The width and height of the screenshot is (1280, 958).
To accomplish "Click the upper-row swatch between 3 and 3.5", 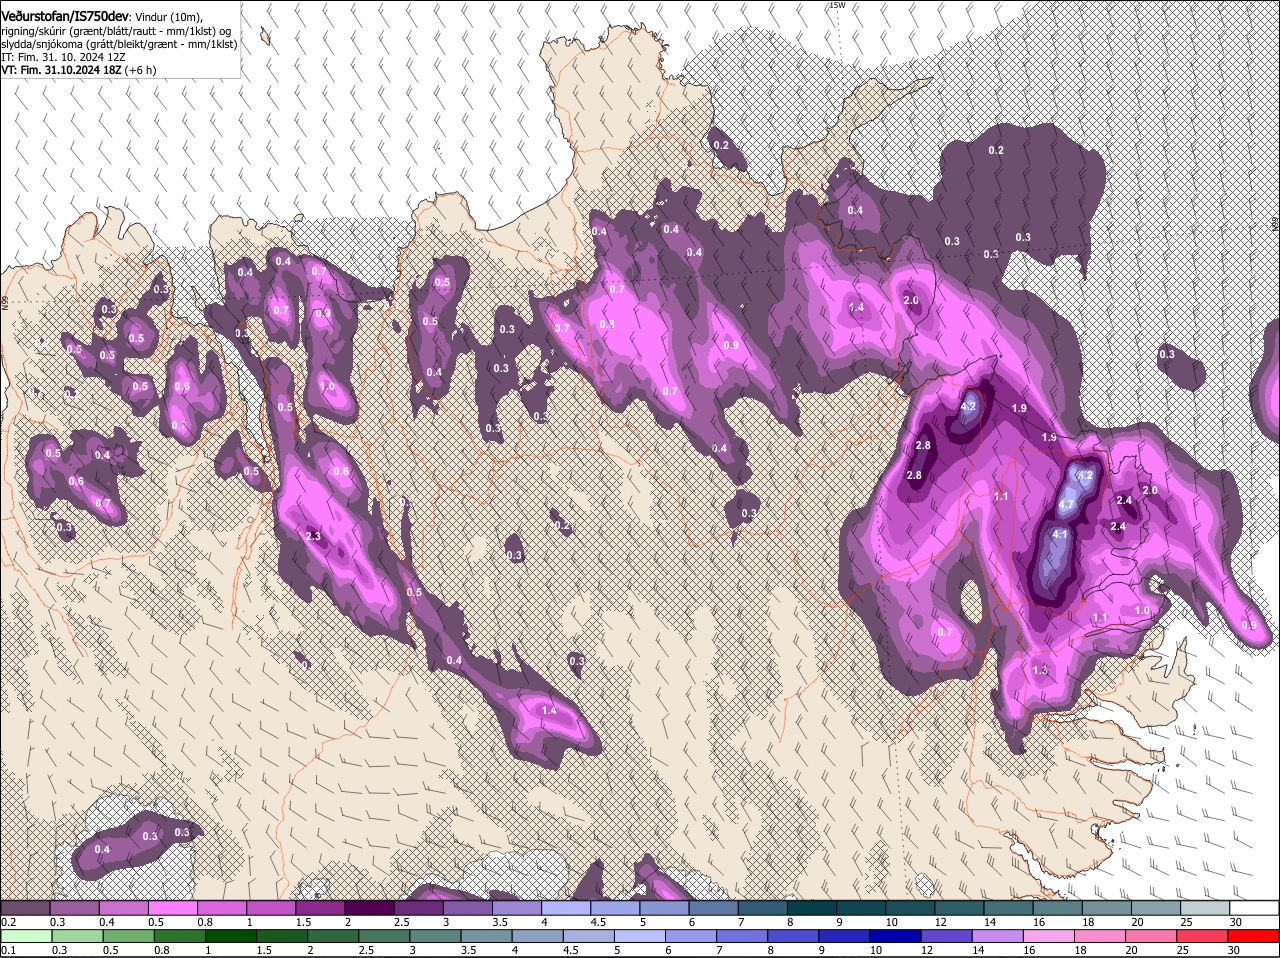I will (468, 908).
